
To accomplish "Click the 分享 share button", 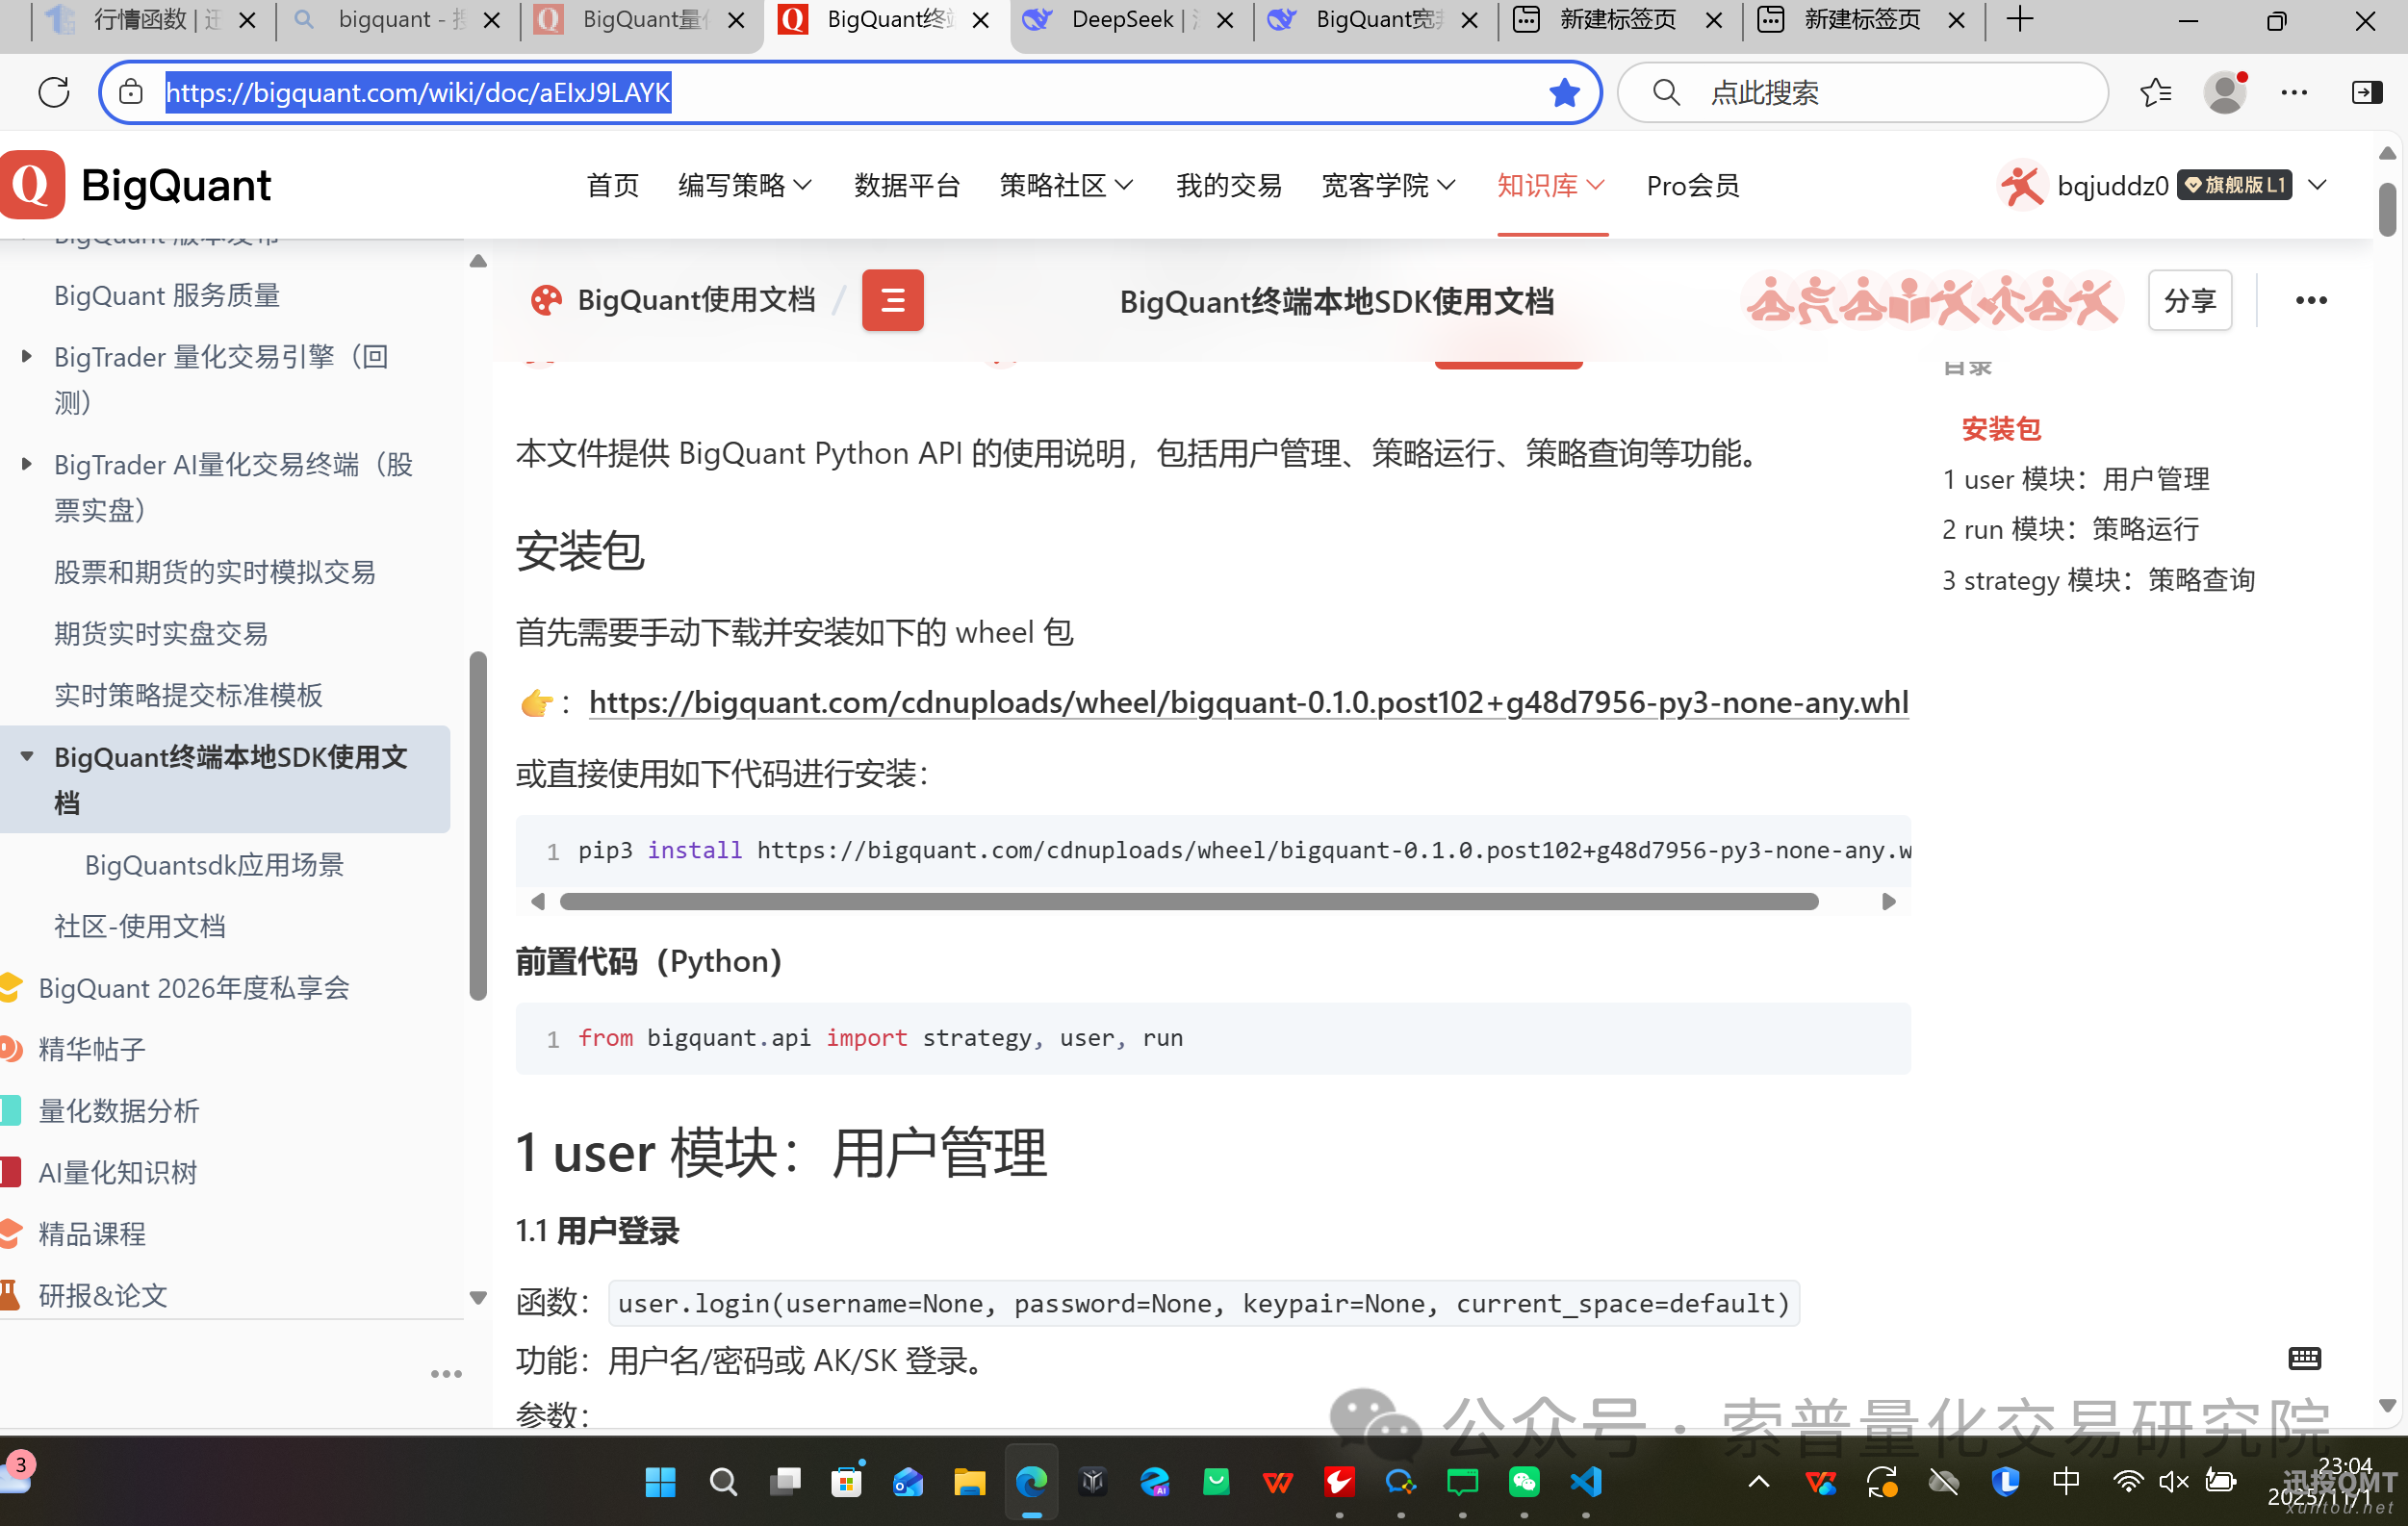I will point(2189,300).
